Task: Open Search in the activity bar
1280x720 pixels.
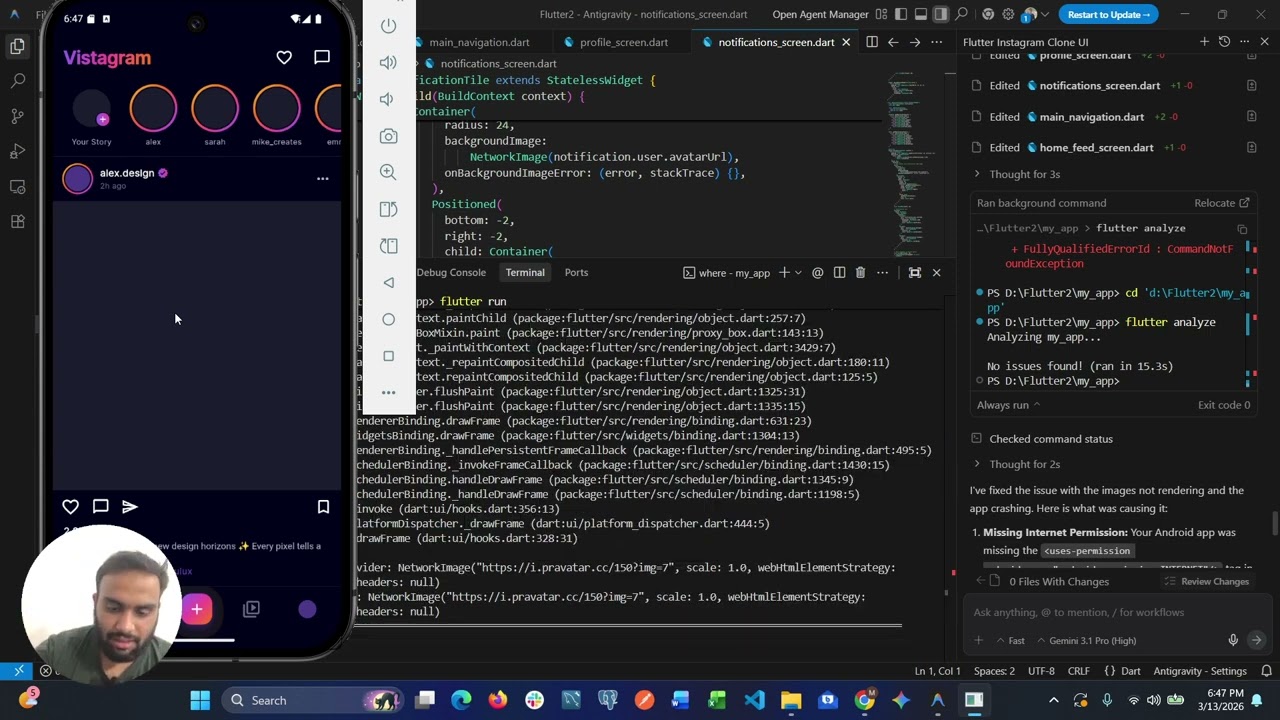Action: click(17, 81)
